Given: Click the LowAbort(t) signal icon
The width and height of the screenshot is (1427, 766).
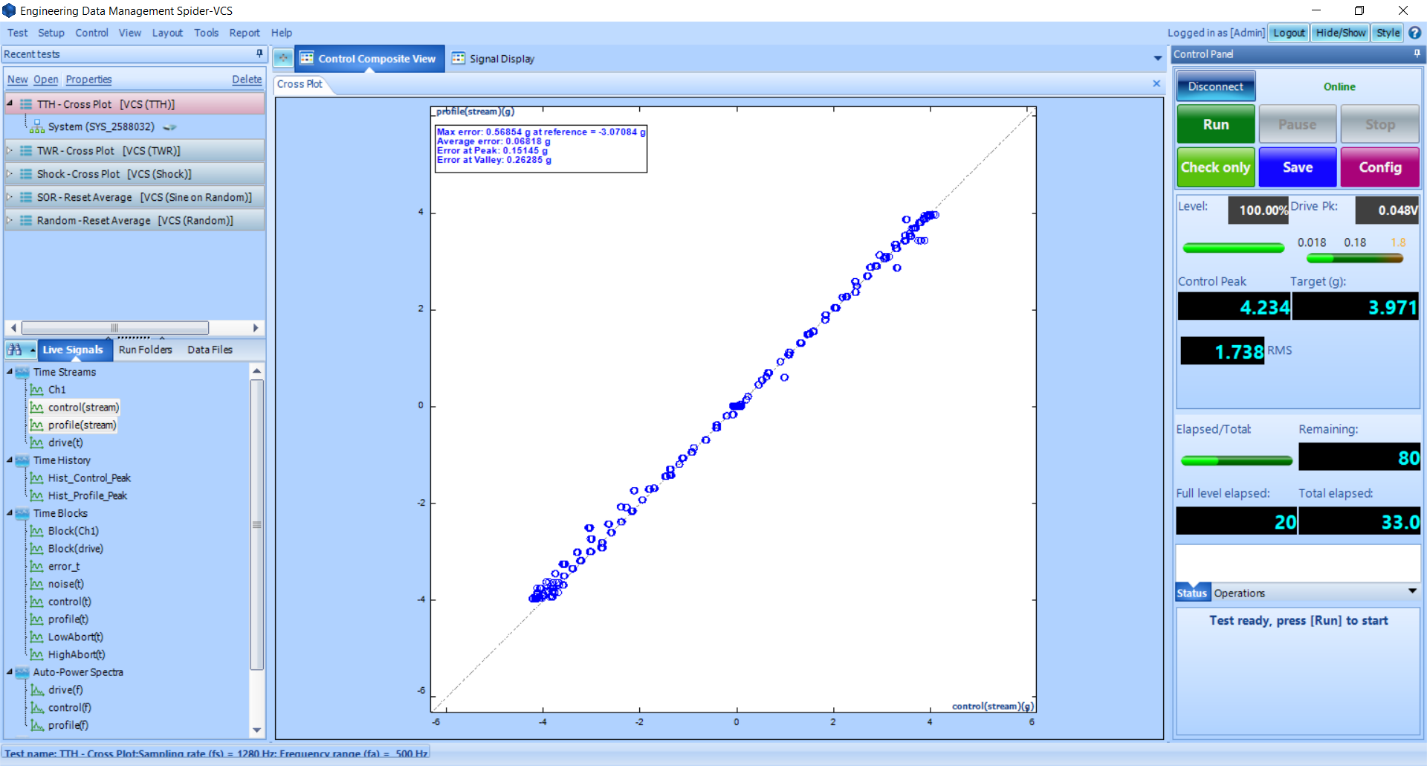Looking at the screenshot, I should [38, 637].
